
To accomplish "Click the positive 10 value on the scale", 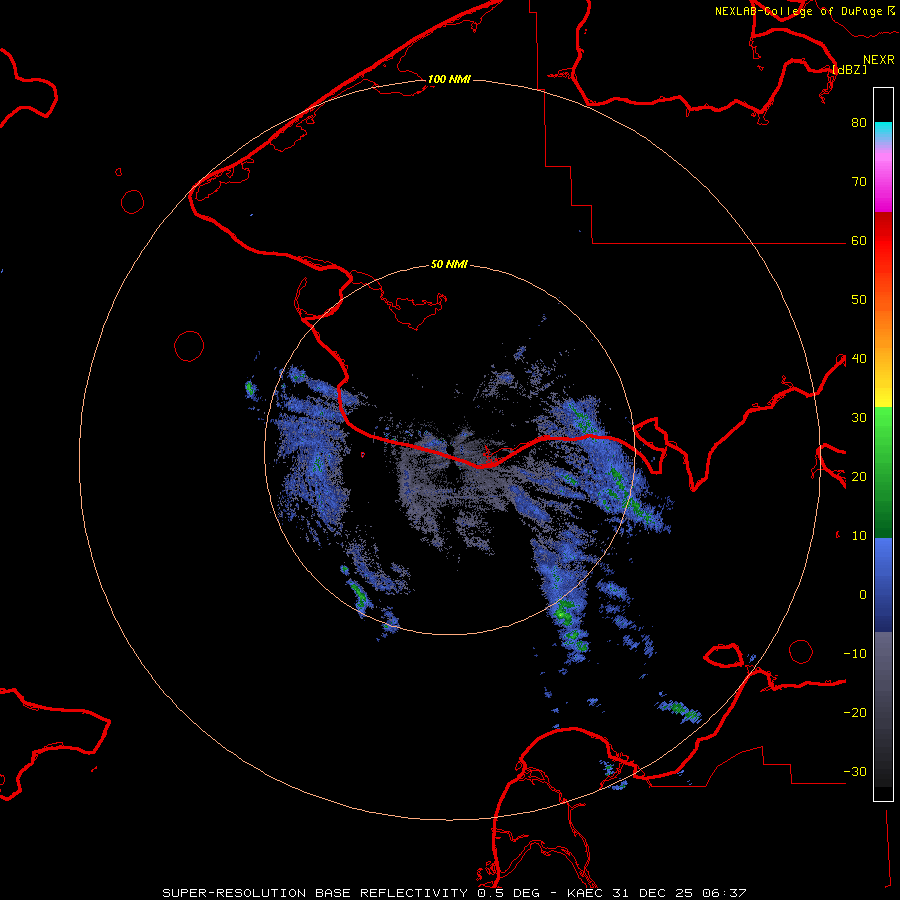I will tap(859, 536).
